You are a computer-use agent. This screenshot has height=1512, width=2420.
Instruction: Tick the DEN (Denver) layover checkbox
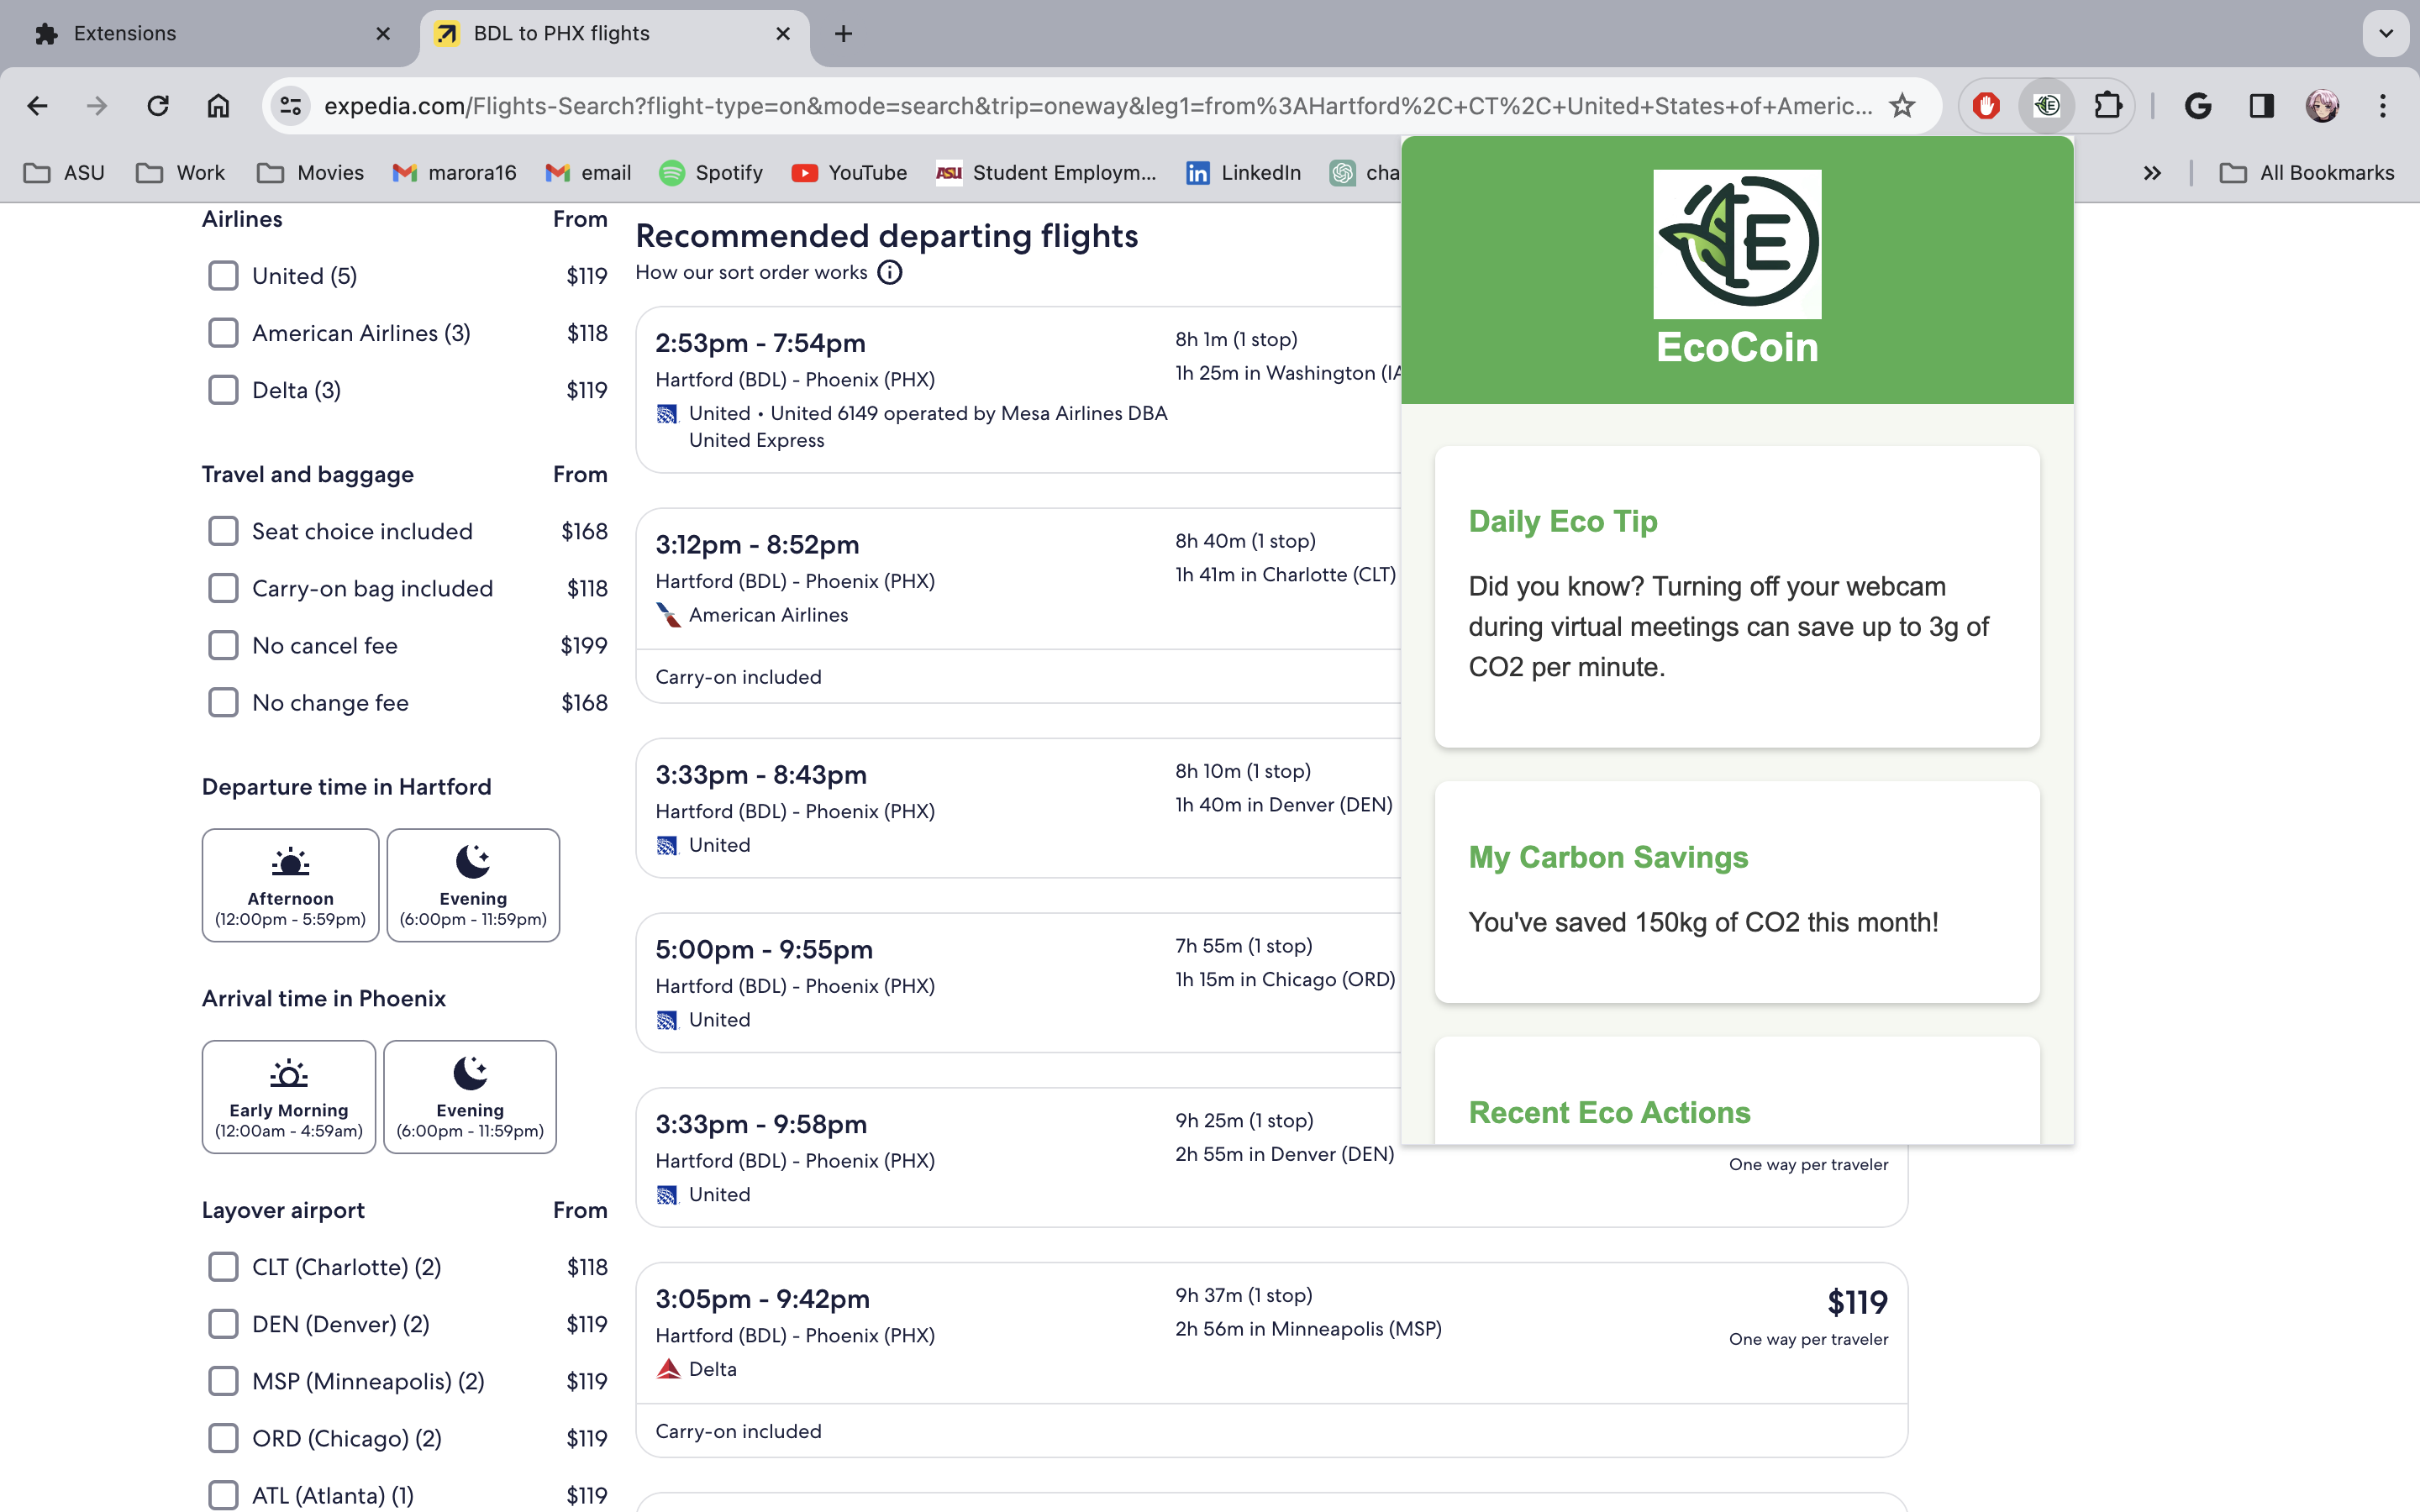[223, 1324]
